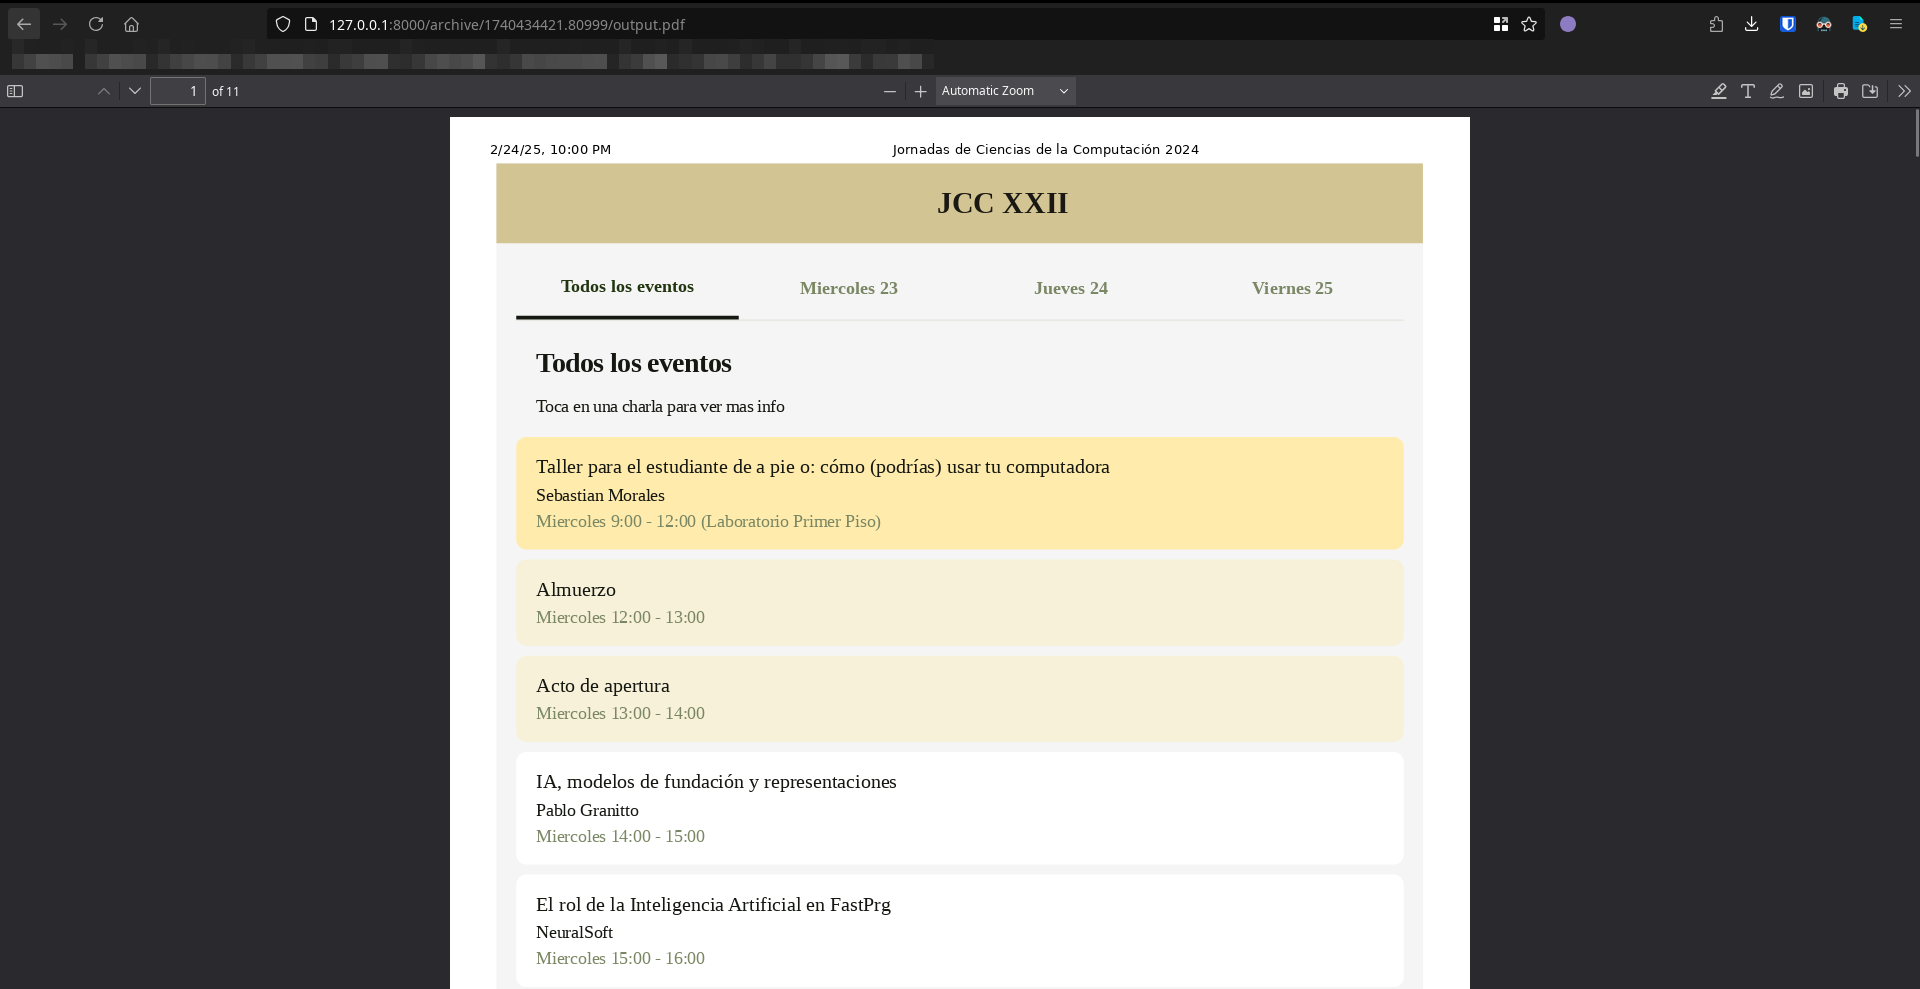The width and height of the screenshot is (1920, 989).
Task: Save the PDF document
Action: tap(1870, 91)
